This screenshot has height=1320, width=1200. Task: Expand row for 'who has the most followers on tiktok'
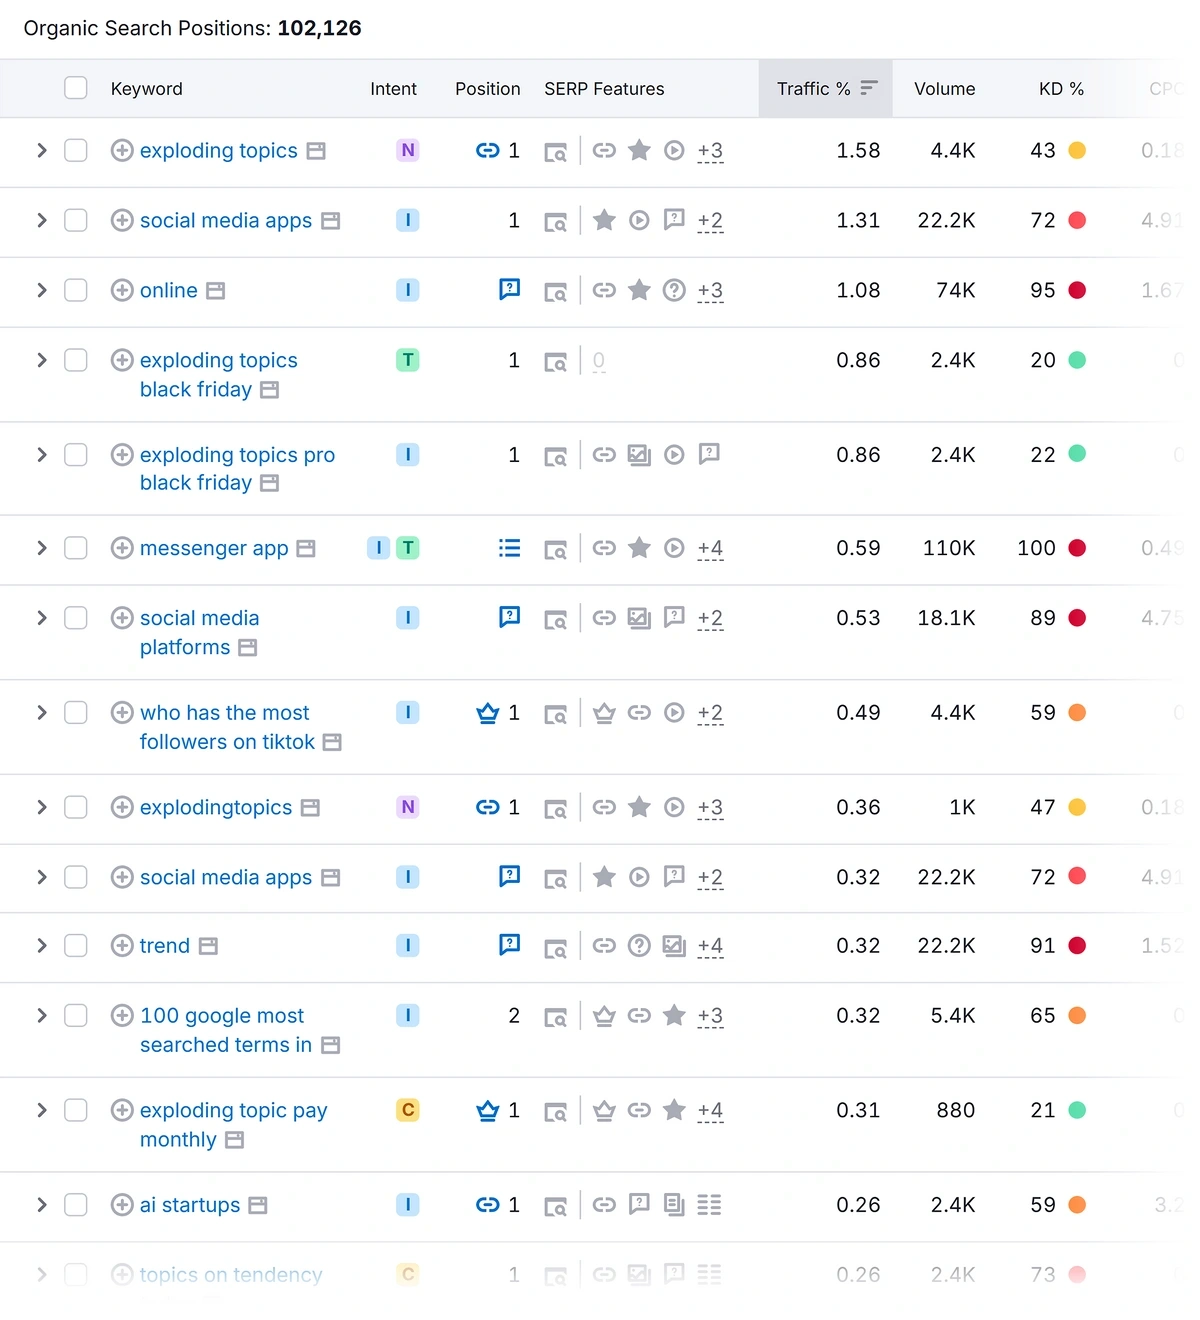pos(42,713)
